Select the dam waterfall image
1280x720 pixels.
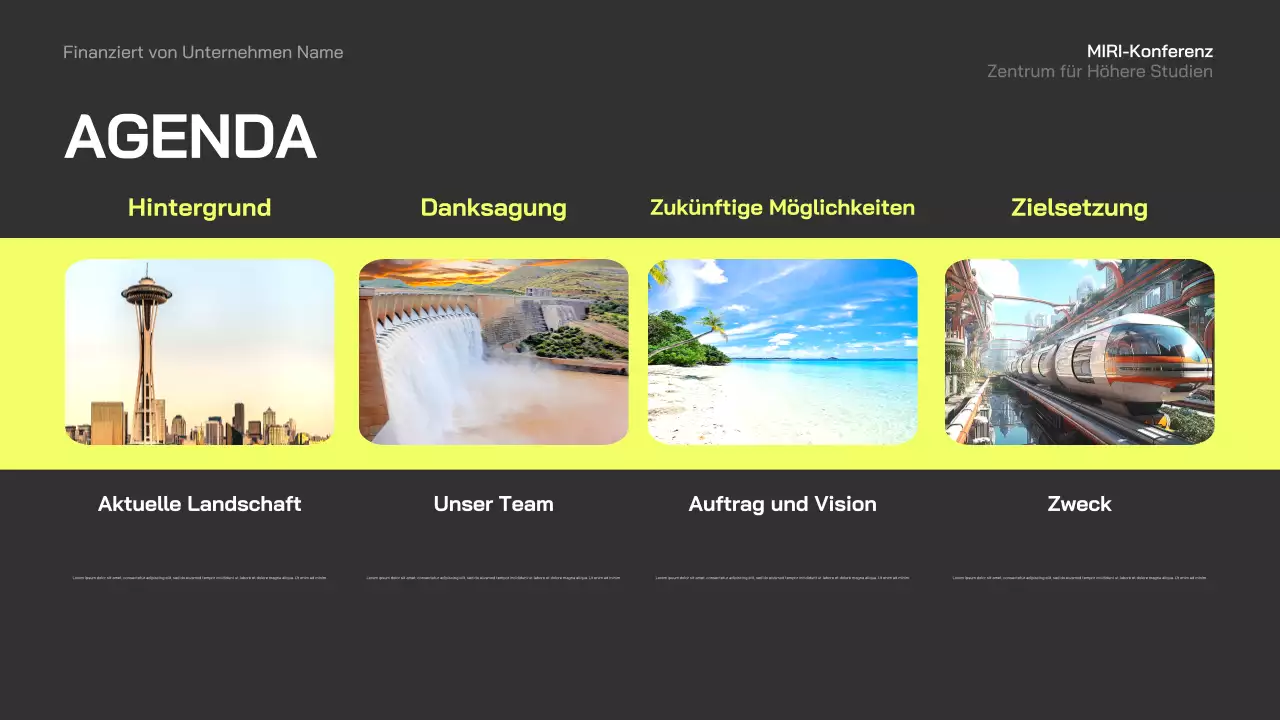point(494,352)
